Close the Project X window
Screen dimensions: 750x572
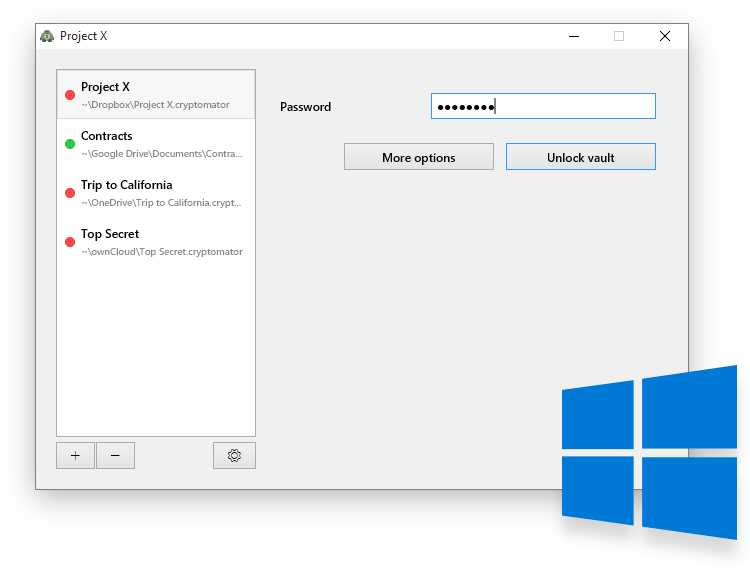[x=665, y=36]
